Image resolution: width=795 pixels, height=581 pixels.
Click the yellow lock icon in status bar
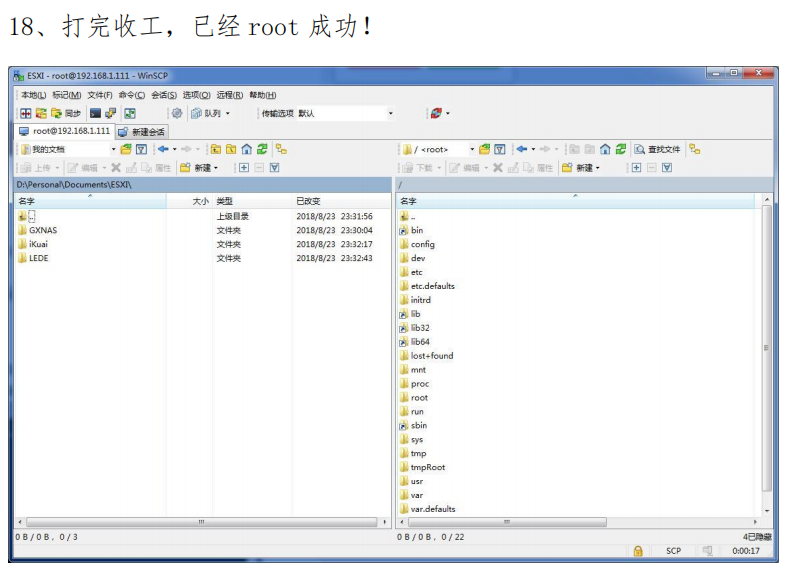[638, 551]
